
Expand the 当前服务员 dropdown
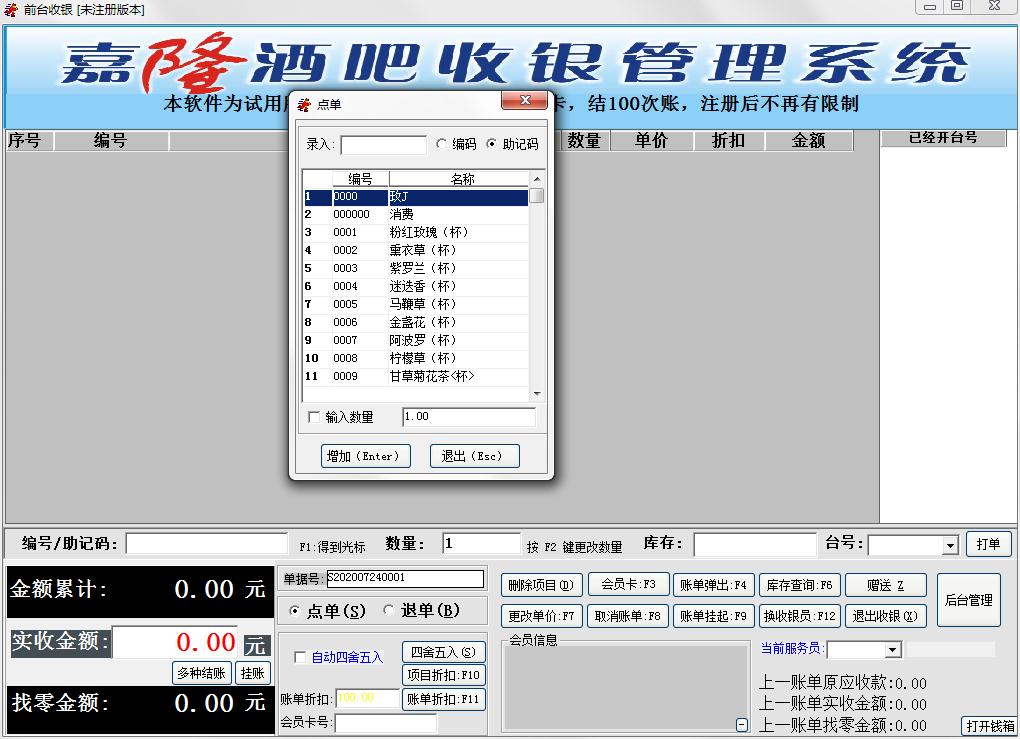892,650
